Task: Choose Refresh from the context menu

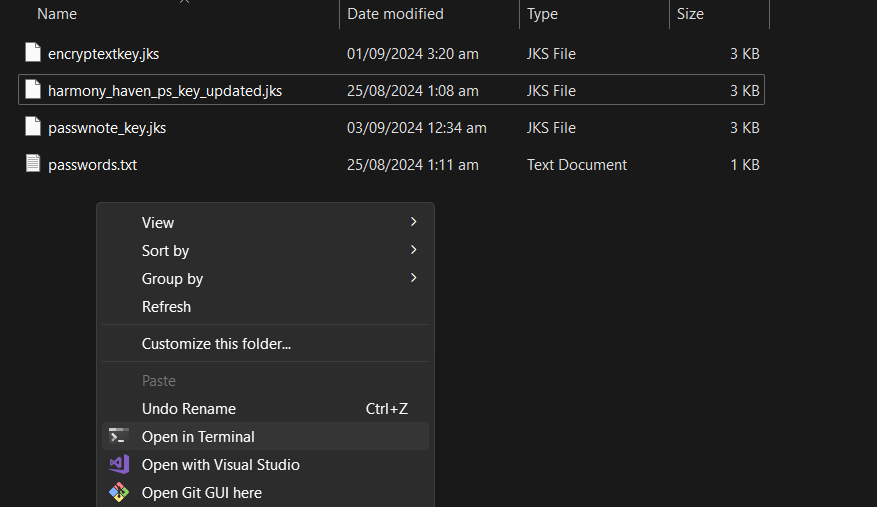Action: coord(166,307)
